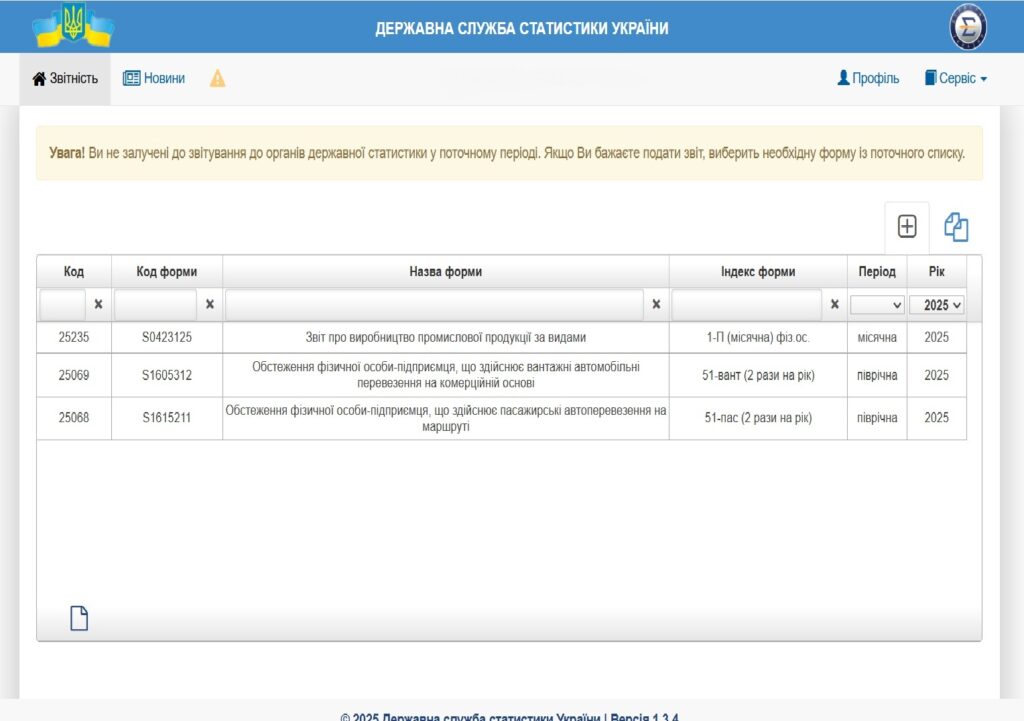Screen dimensions: 1024x721
Task: Clear the Назва форми filter
Action: 656,305
